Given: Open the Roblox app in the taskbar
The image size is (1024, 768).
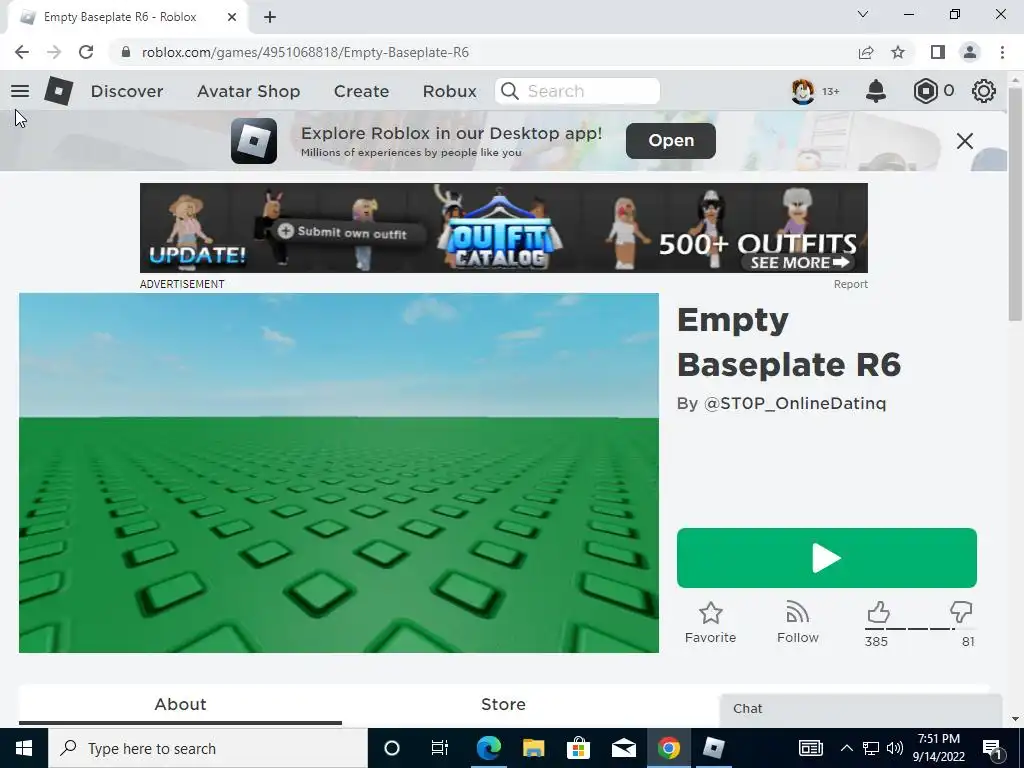Looking at the screenshot, I should tap(713, 748).
